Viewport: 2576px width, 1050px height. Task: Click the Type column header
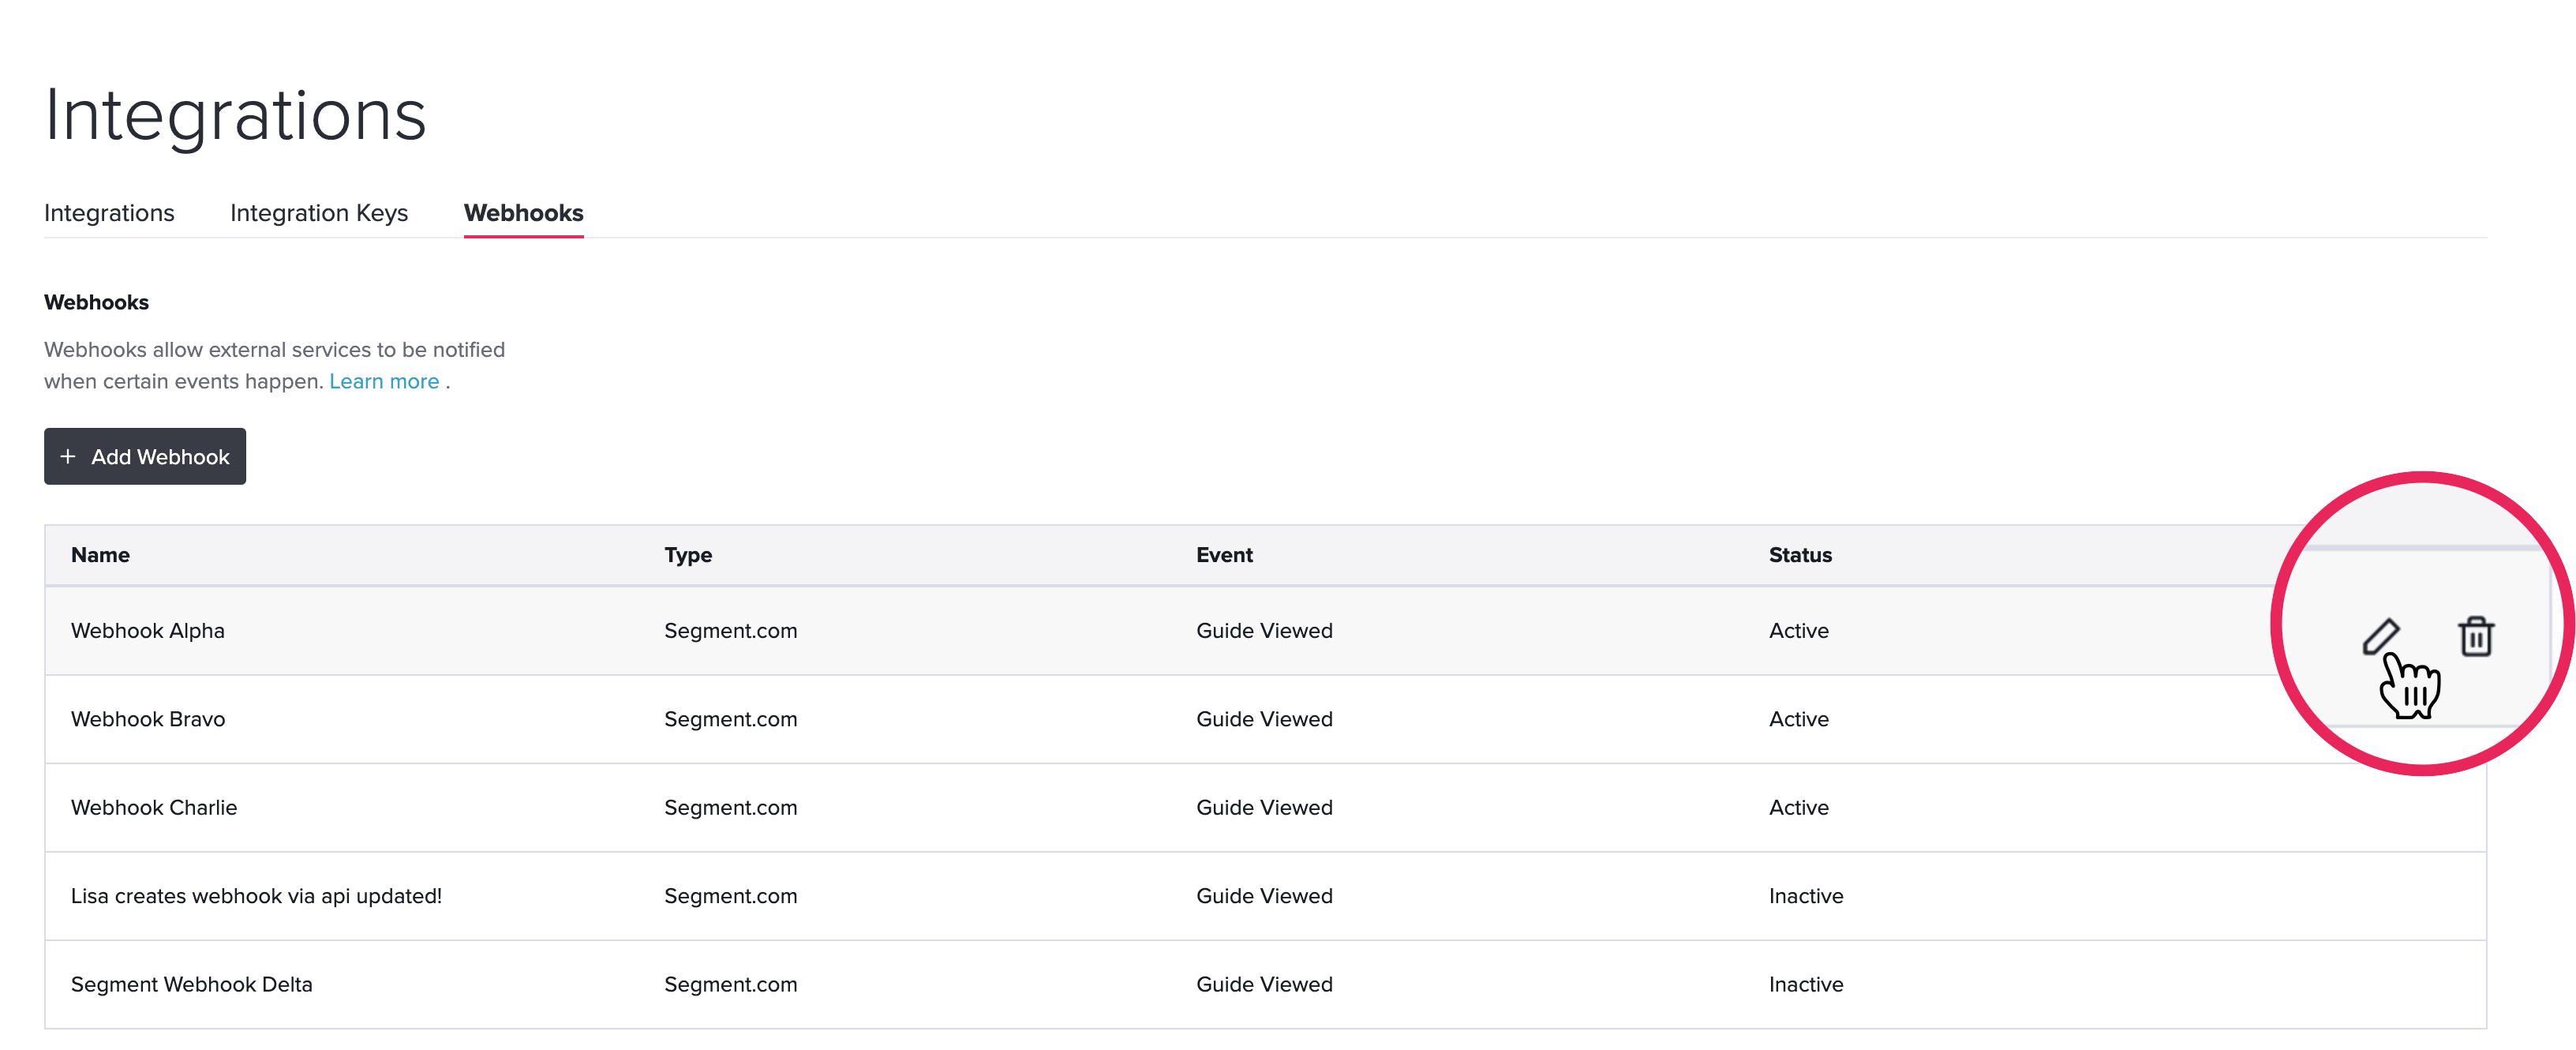tap(688, 555)
